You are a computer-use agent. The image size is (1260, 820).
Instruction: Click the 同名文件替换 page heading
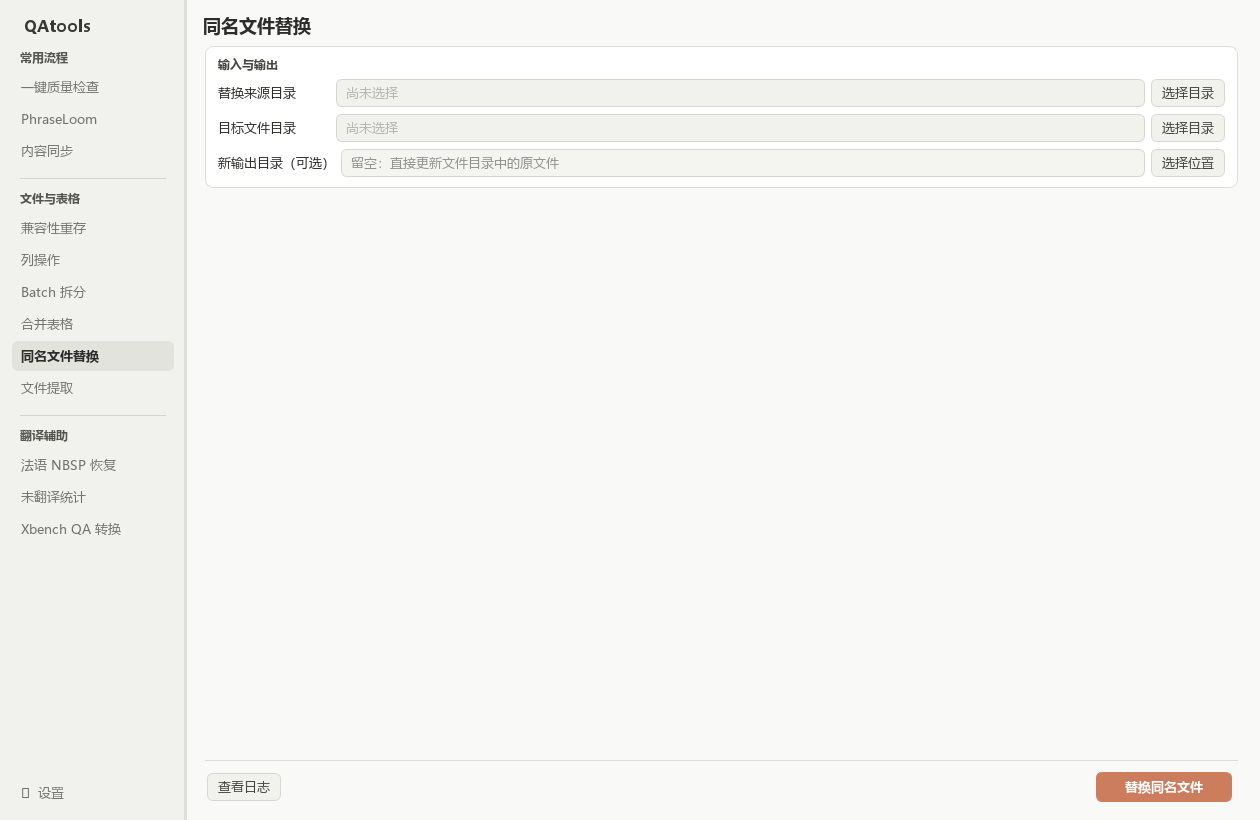pyautogui.click(x=257, y=27)
